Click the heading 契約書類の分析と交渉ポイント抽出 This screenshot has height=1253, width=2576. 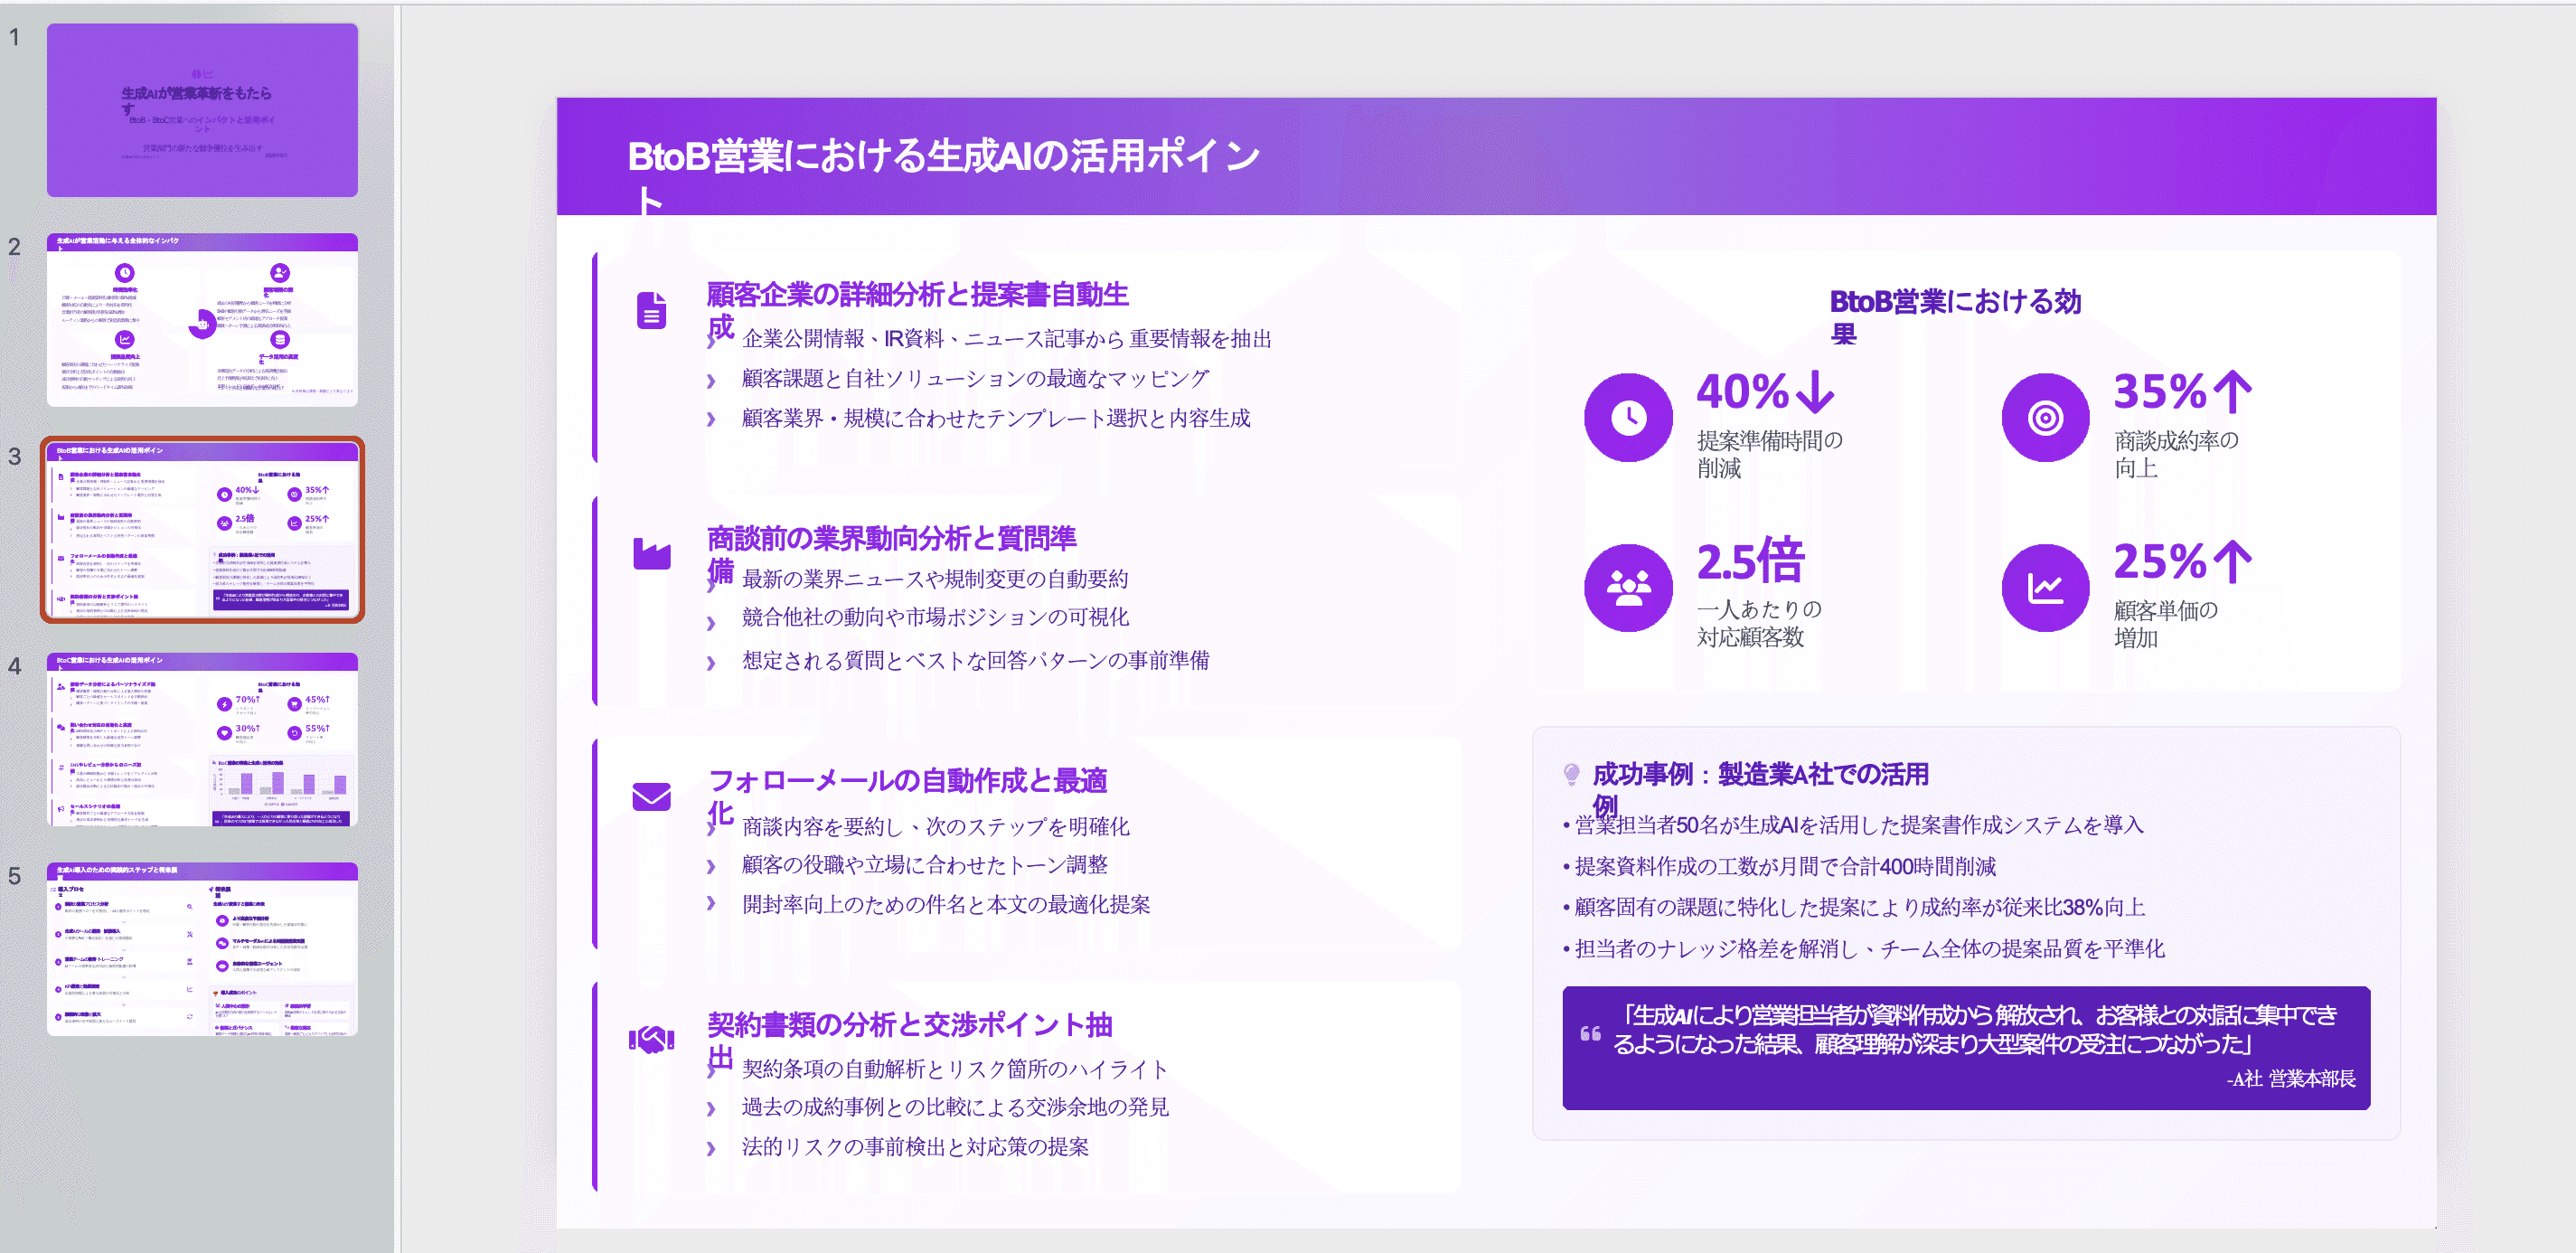point(909,1040)
